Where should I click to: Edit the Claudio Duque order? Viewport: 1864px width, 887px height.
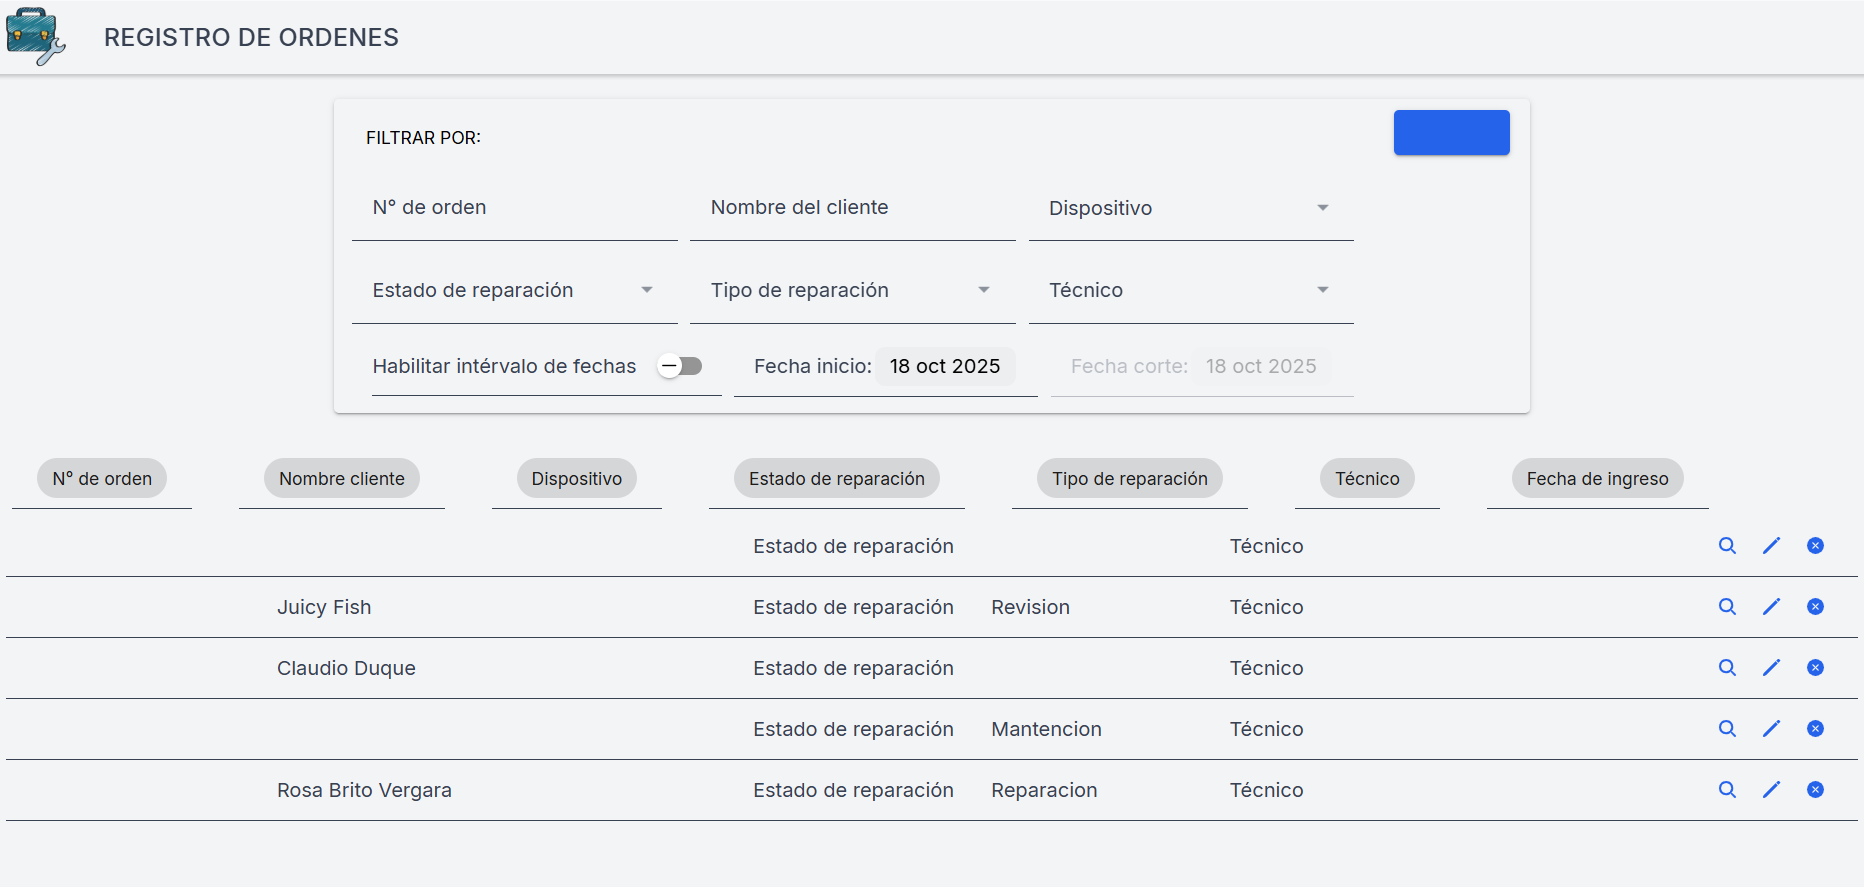click(1771, 668)
